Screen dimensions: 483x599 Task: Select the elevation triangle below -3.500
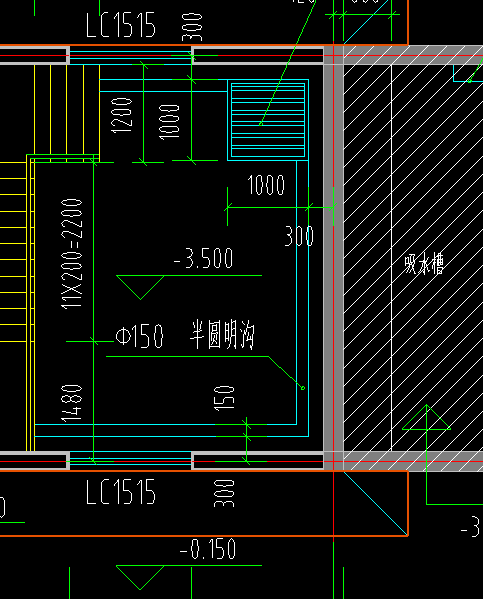click(x=140, y=287)
